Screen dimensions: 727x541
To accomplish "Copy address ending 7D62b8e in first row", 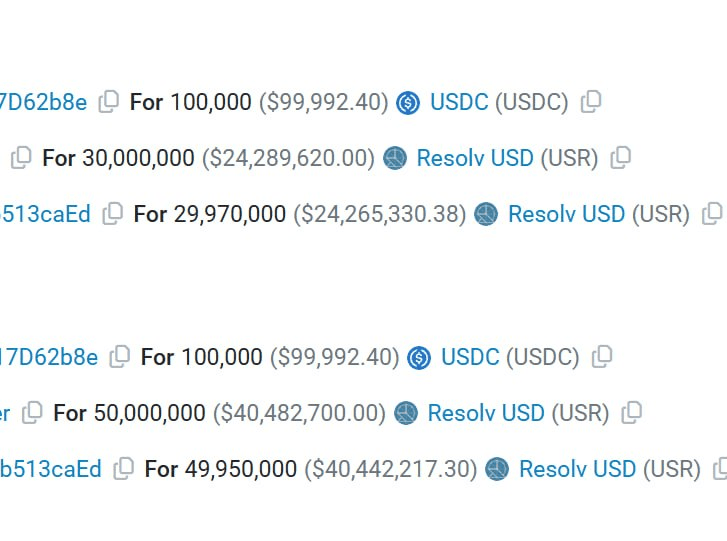I will click(108, 101).
